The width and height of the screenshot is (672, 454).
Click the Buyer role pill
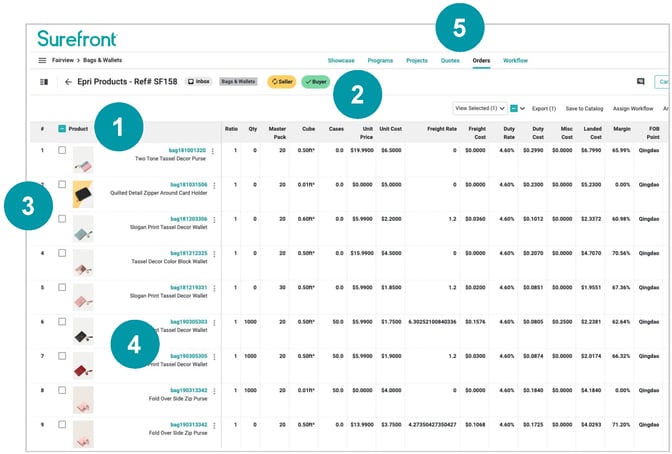[316, 82]
